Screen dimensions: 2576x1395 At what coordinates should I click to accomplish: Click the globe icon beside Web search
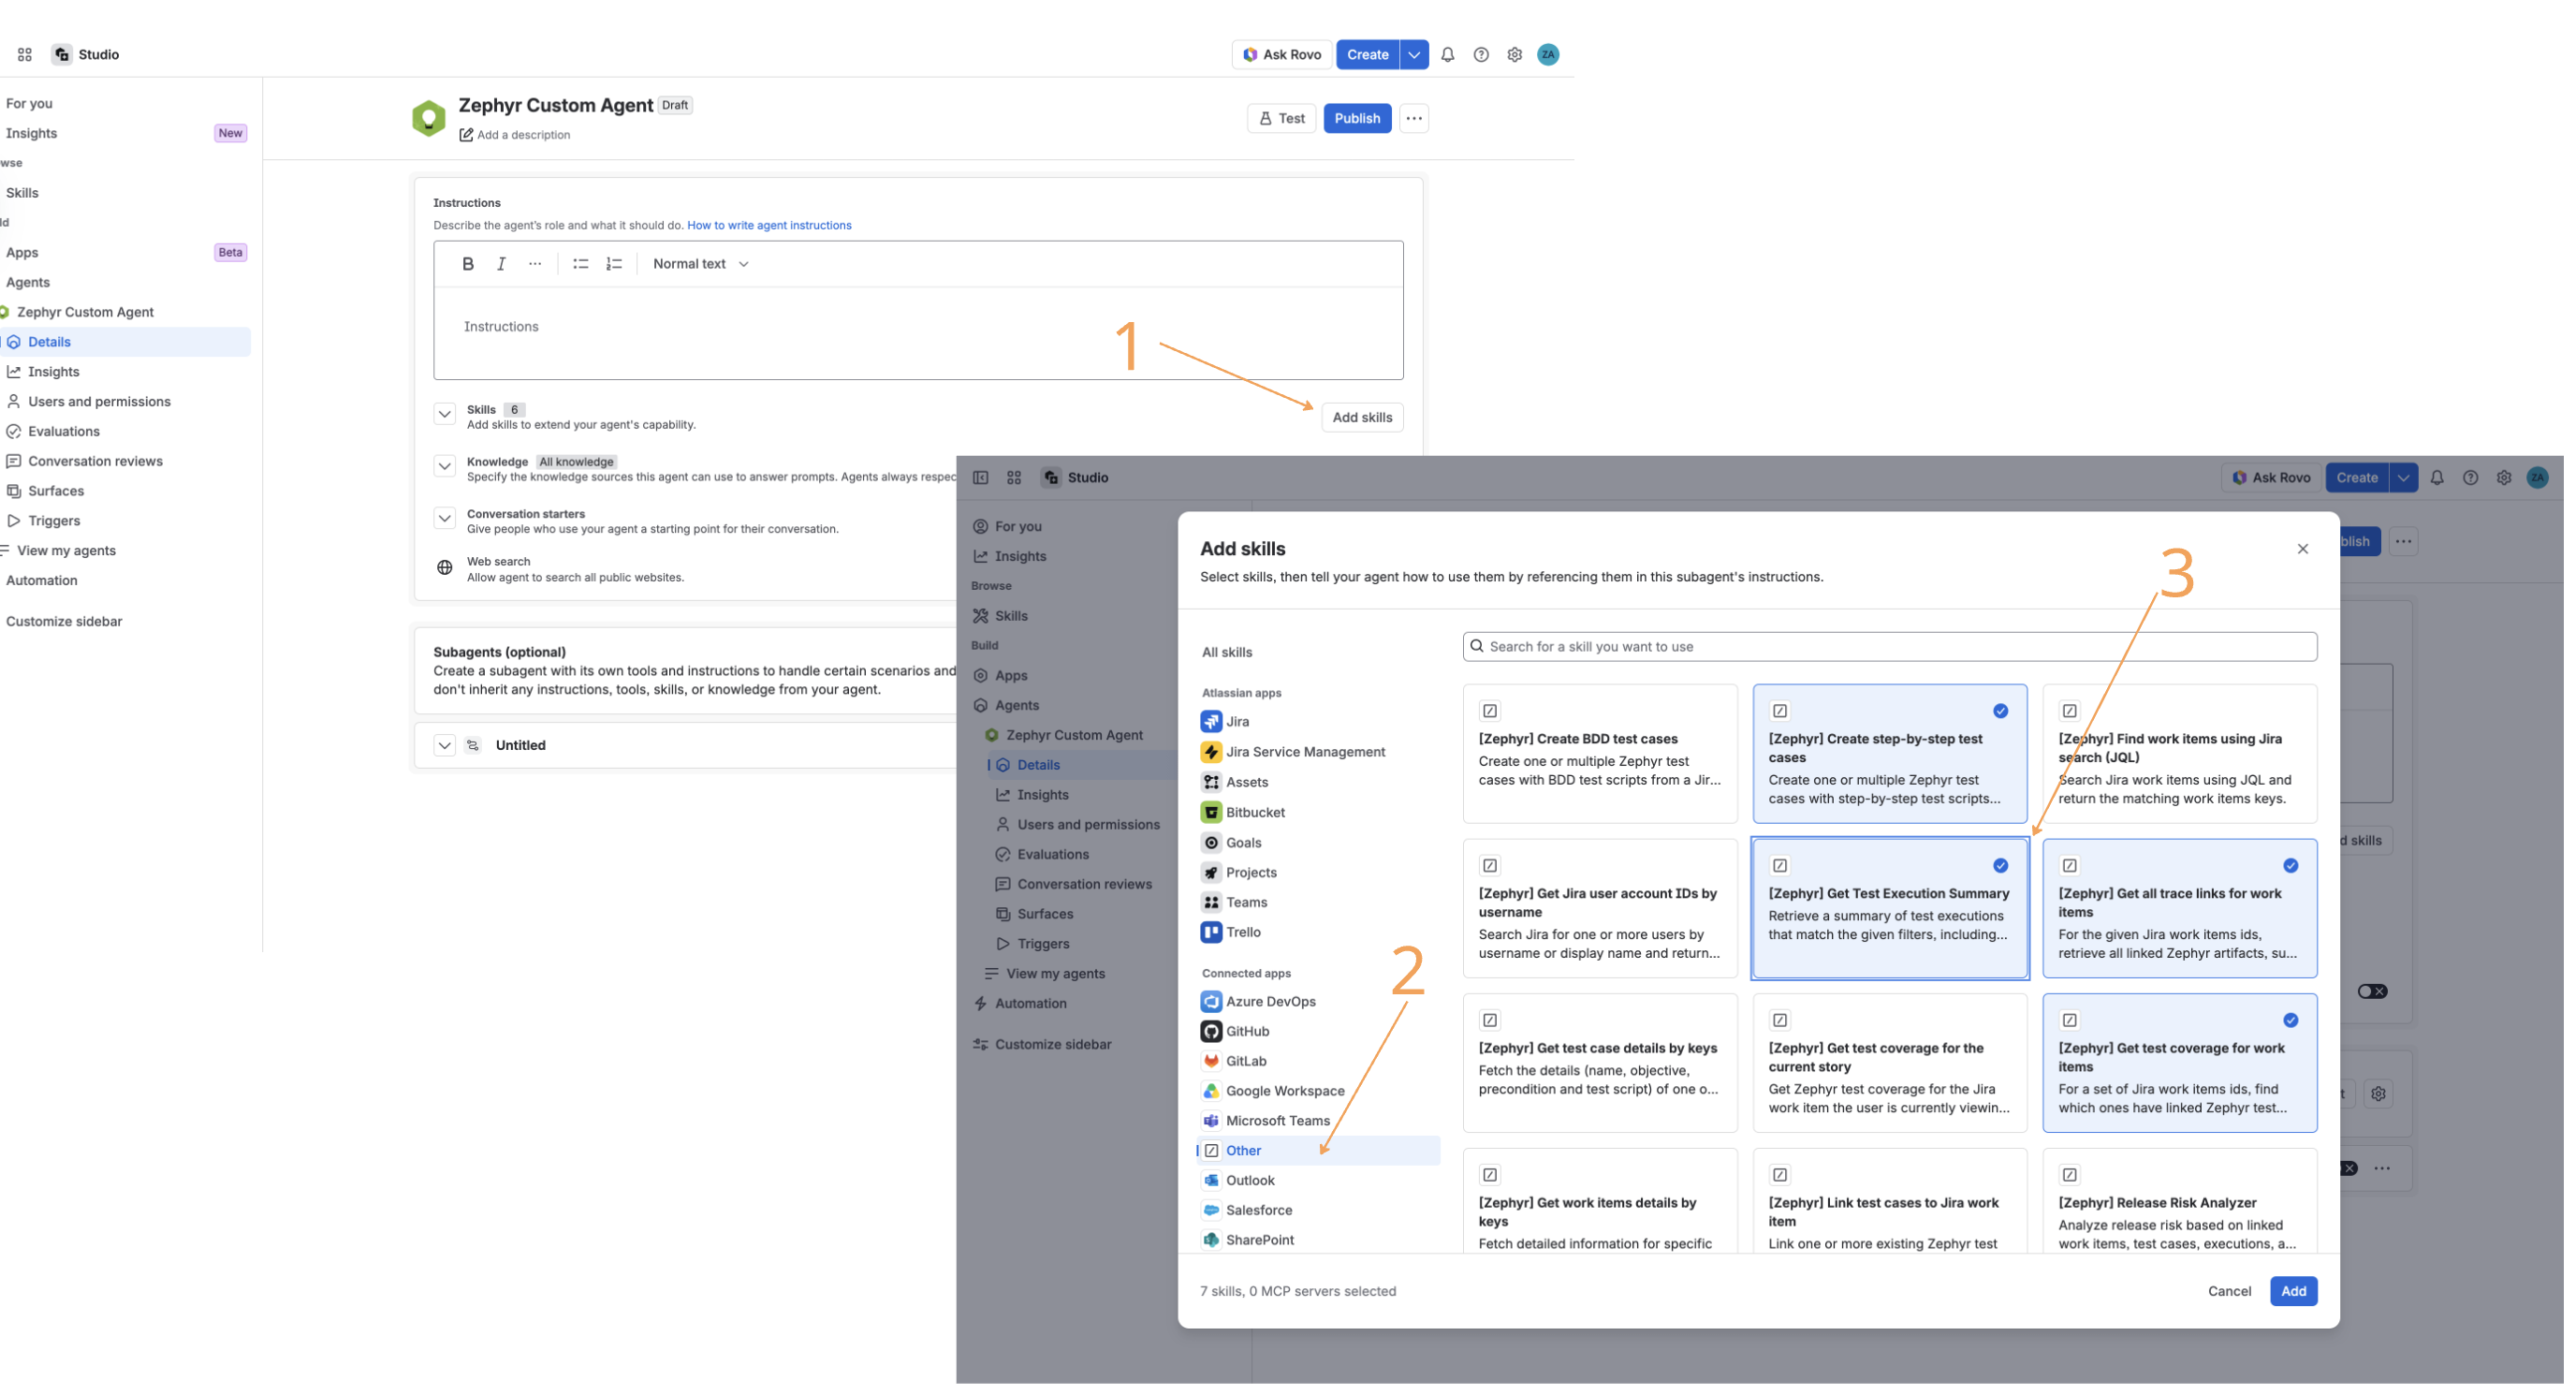point(445,568)
